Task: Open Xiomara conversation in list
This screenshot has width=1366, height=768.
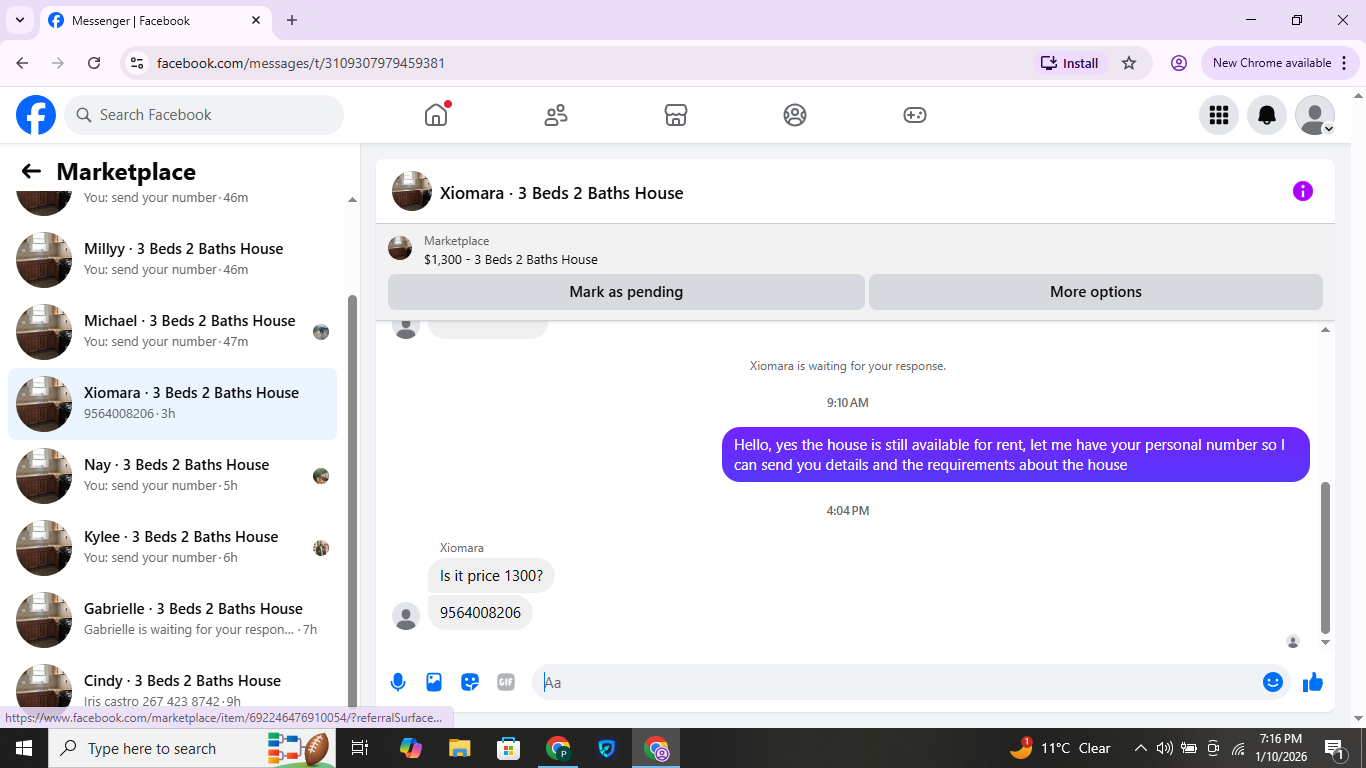Action: [x=172, y=403]
